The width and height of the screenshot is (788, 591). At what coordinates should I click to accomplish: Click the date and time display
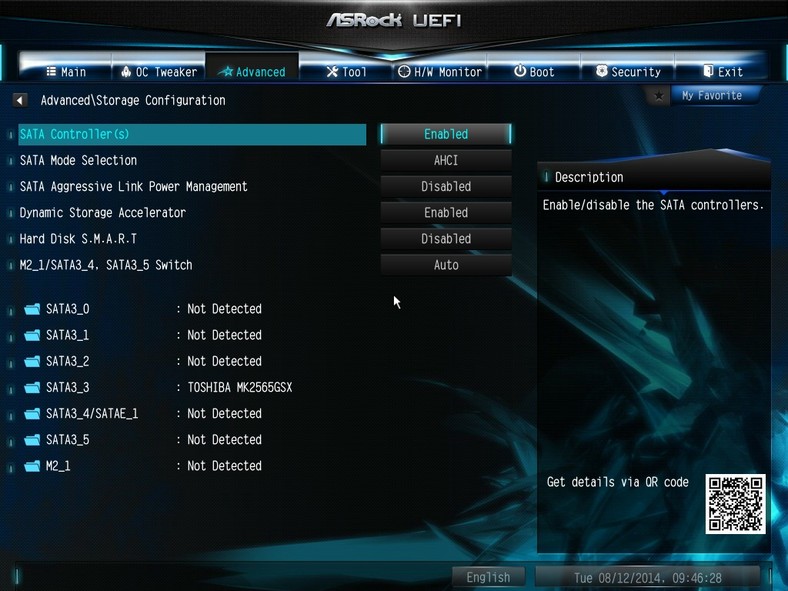pyautogui.click(x=648, y=577)
